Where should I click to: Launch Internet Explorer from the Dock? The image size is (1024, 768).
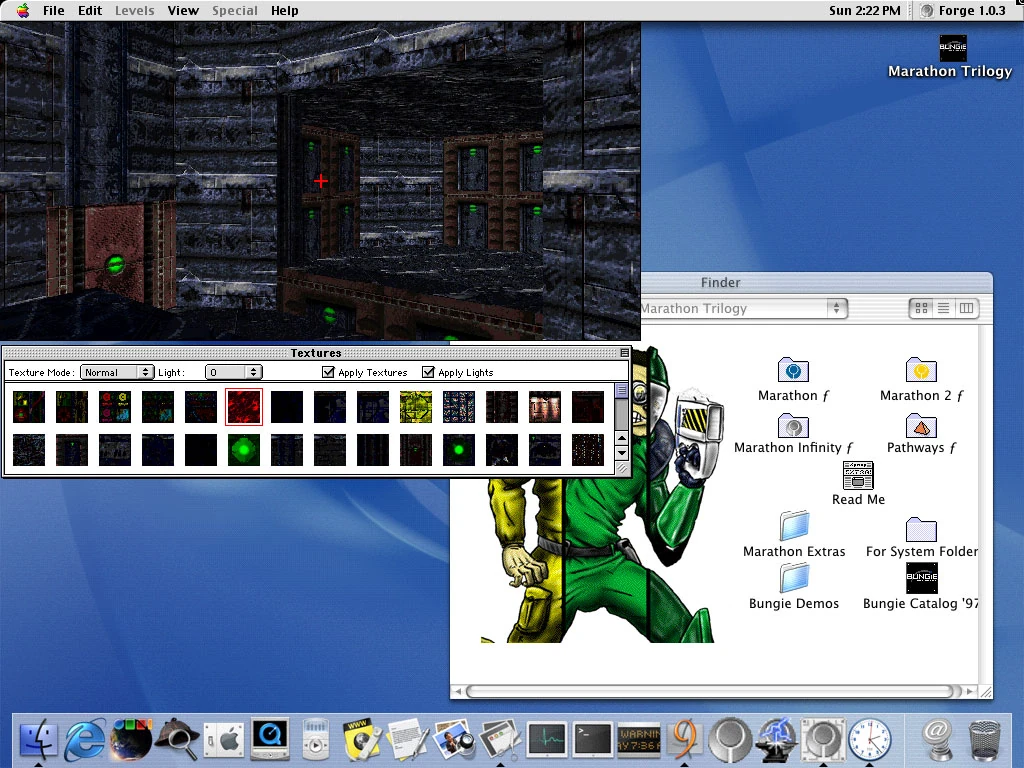(x=85, y=741)
